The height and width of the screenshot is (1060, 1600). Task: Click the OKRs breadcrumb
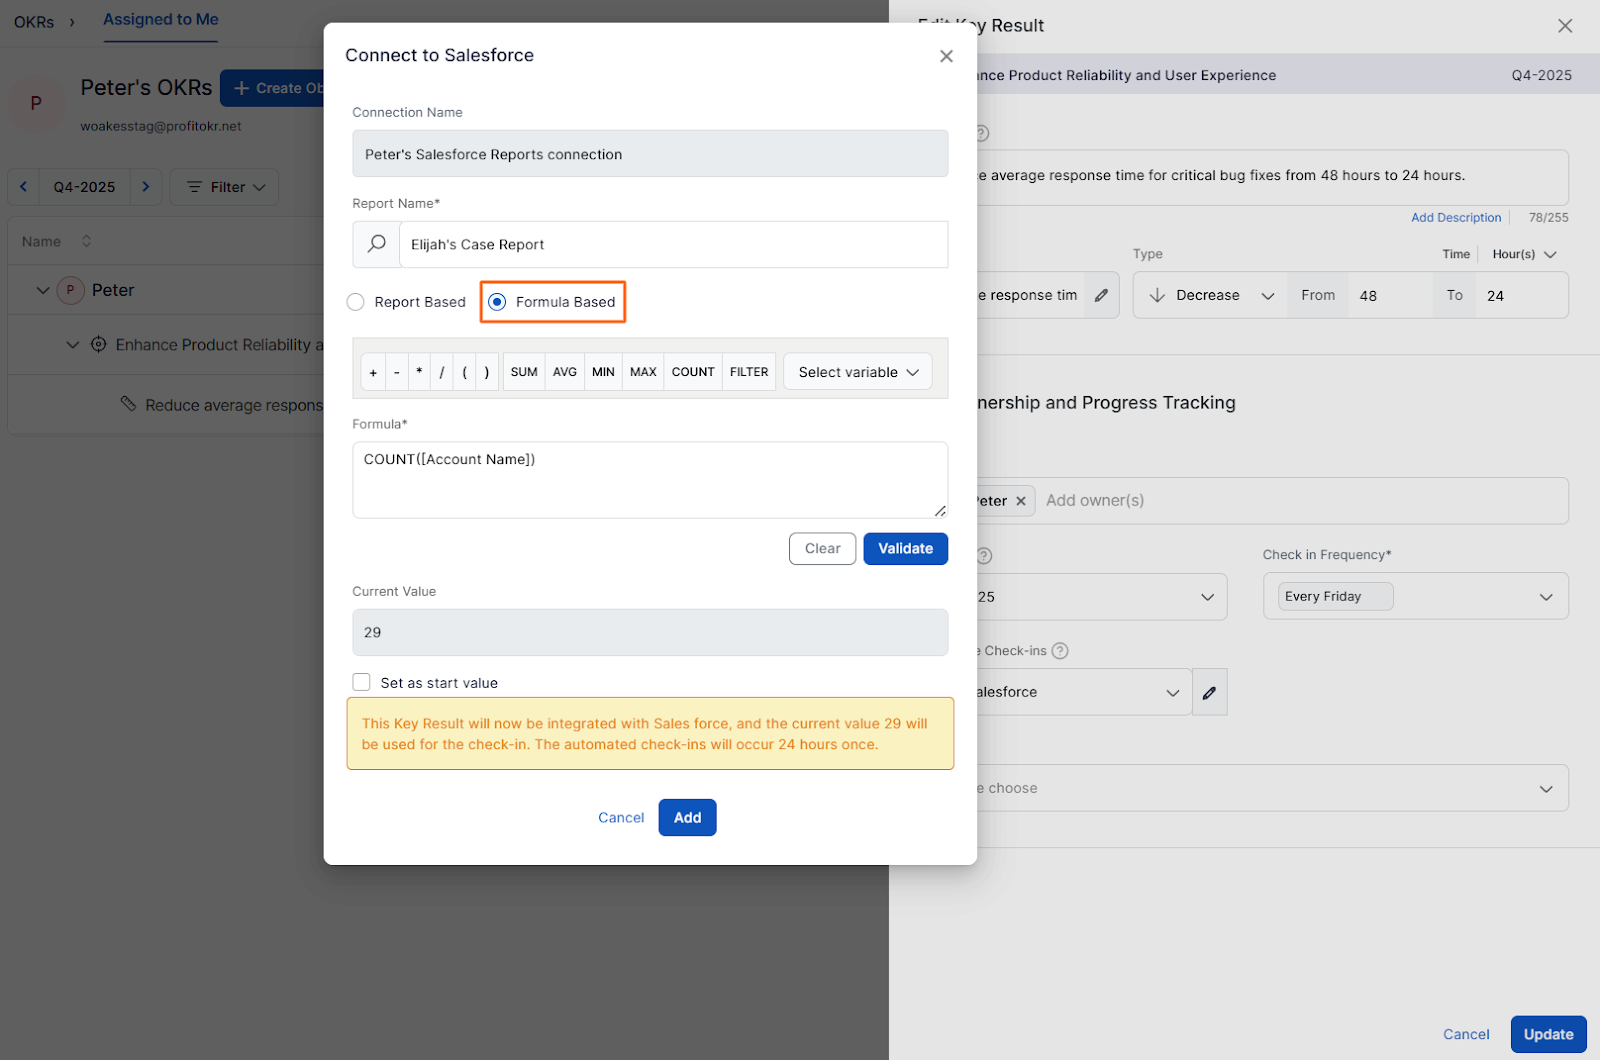(x=34, y=21)
